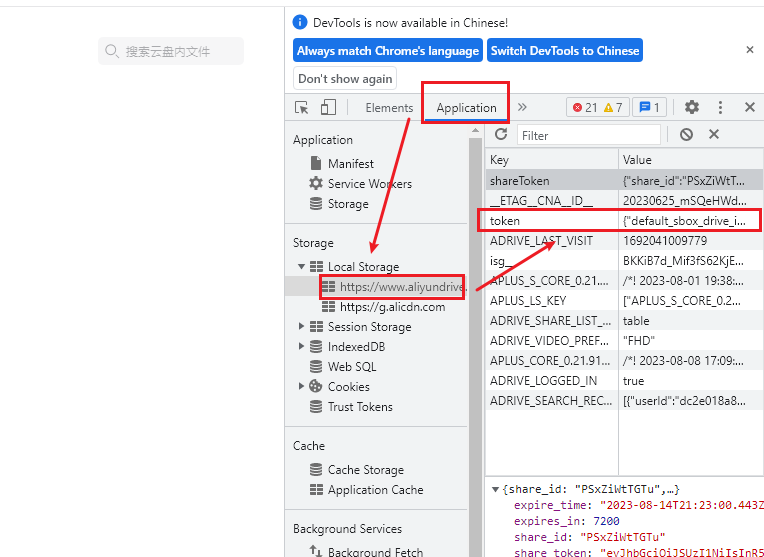Image resolution: width=764 pixels, height=557 pixels.
Task: Expand the IndexedDB tree node
Action: click(x=302, y=346)
